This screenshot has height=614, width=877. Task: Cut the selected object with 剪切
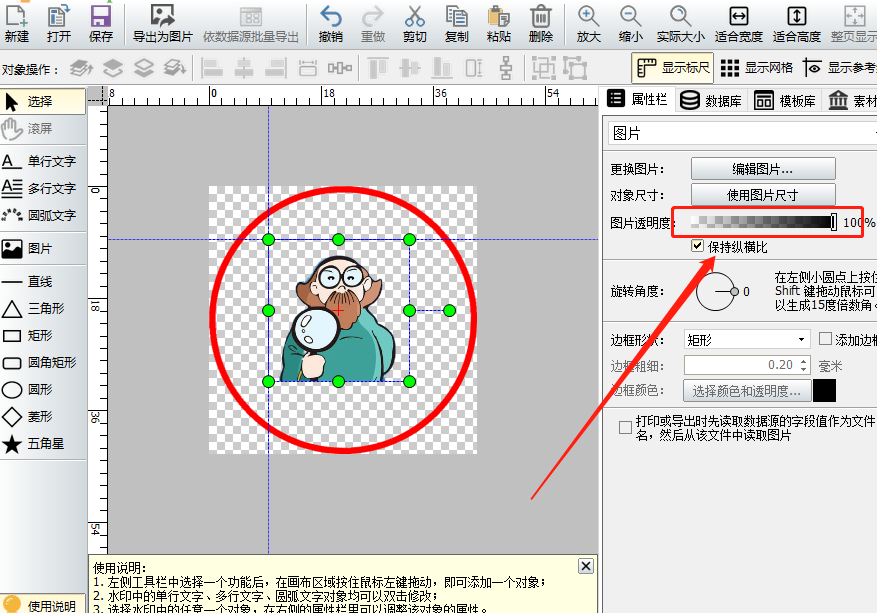tap(414, 23)
